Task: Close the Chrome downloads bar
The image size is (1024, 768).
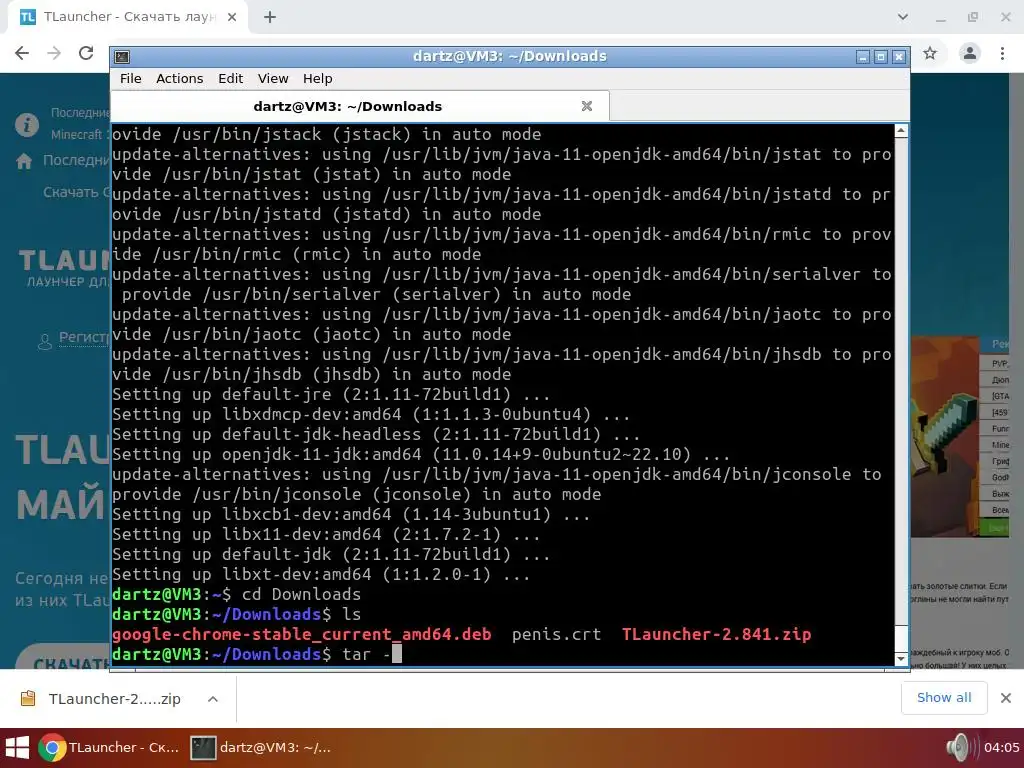Action: 1006,698
